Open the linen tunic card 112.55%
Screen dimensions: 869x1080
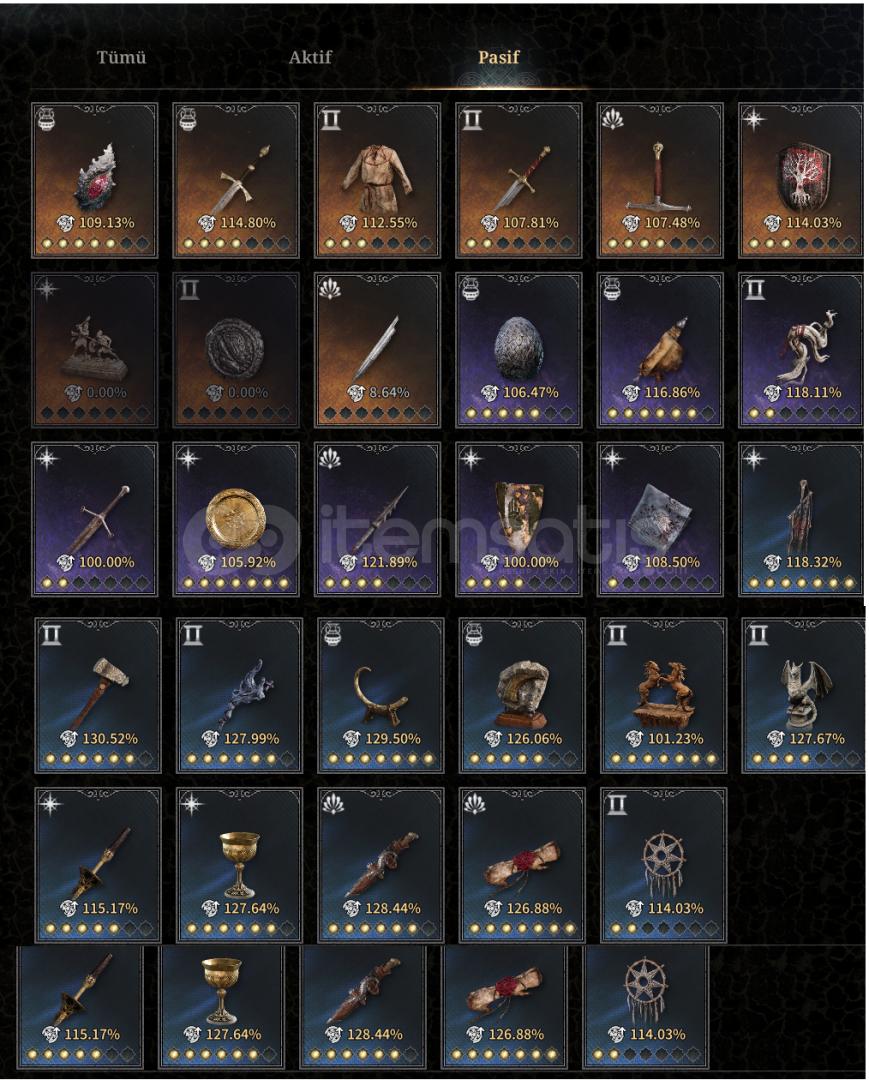pos(377,180)
